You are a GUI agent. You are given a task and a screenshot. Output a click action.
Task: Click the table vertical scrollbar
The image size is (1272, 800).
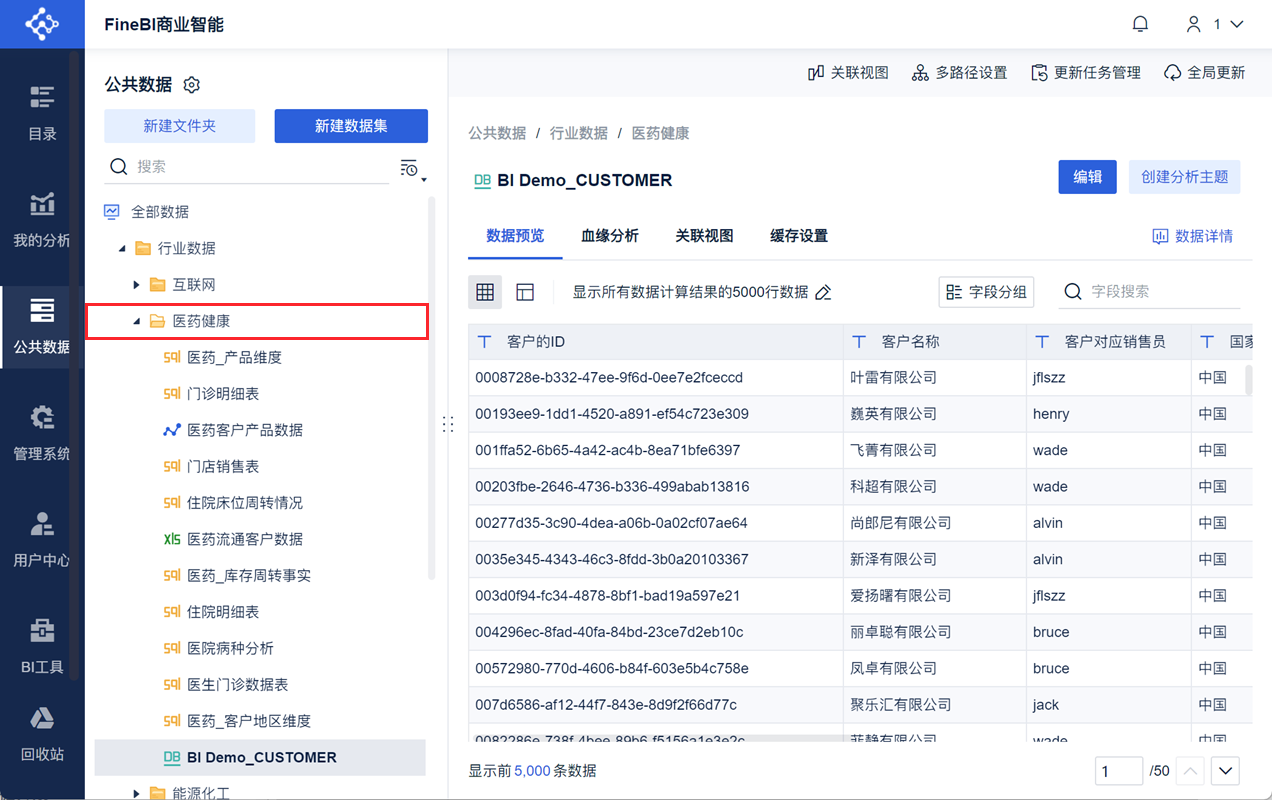coord(1248,380)
